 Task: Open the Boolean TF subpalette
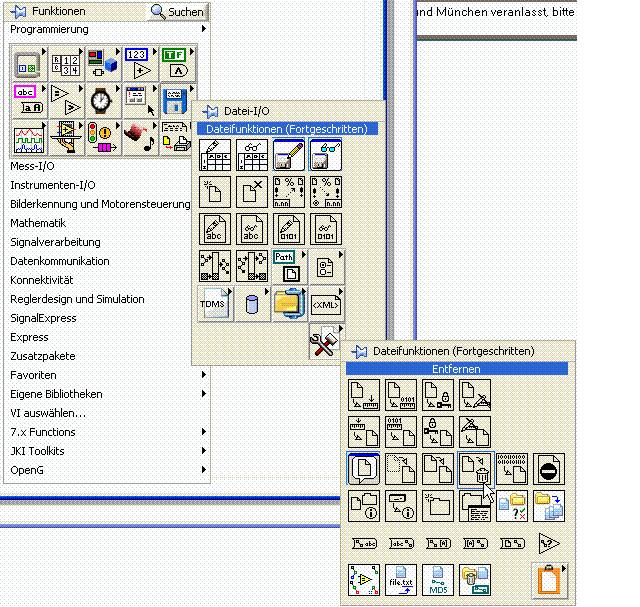point(177,64)
